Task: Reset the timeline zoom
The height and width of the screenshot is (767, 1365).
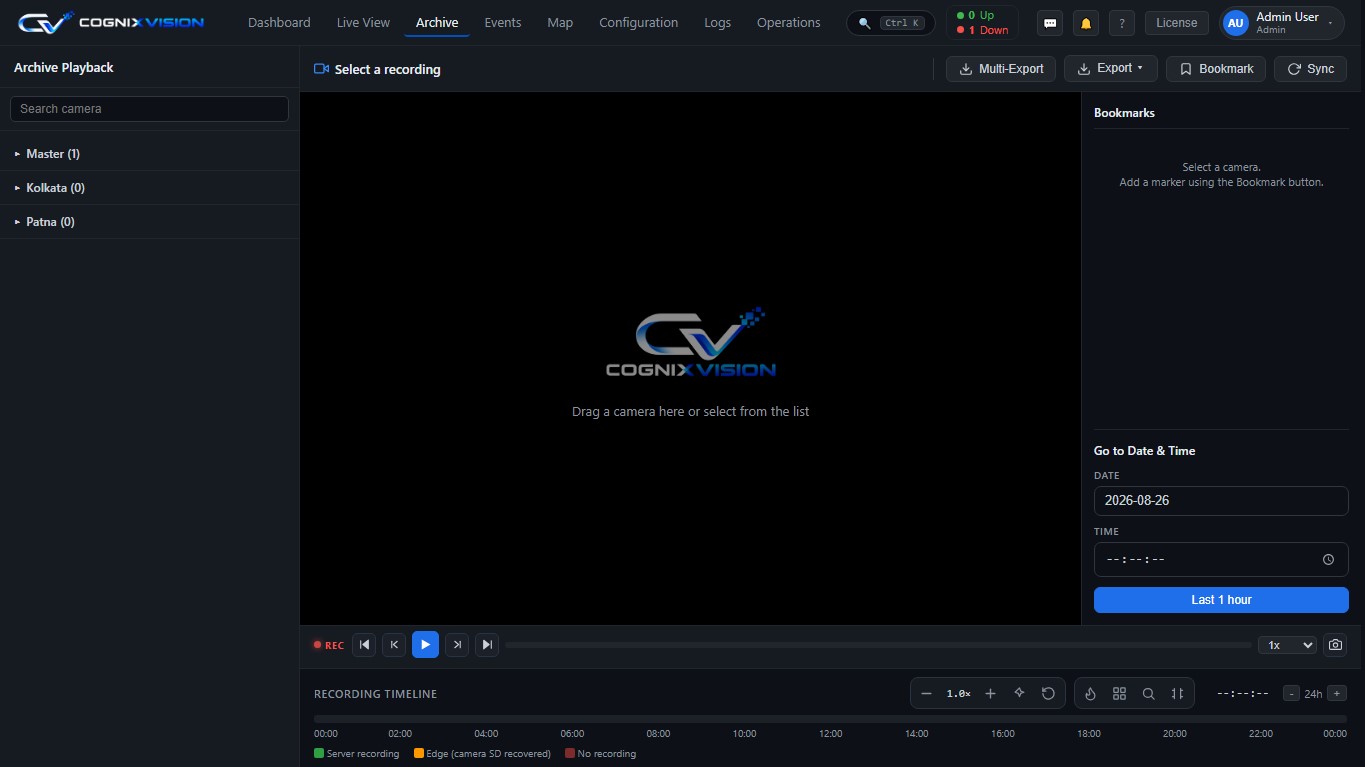Action: click(1048, 693)
